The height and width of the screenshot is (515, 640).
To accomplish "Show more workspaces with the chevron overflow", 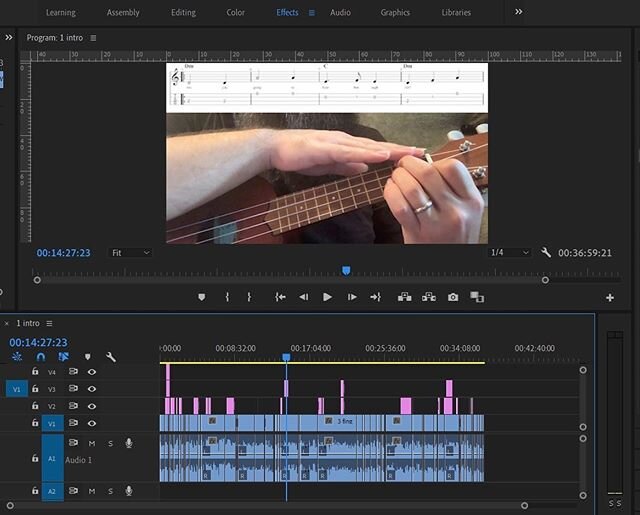I will click(518, 12).
